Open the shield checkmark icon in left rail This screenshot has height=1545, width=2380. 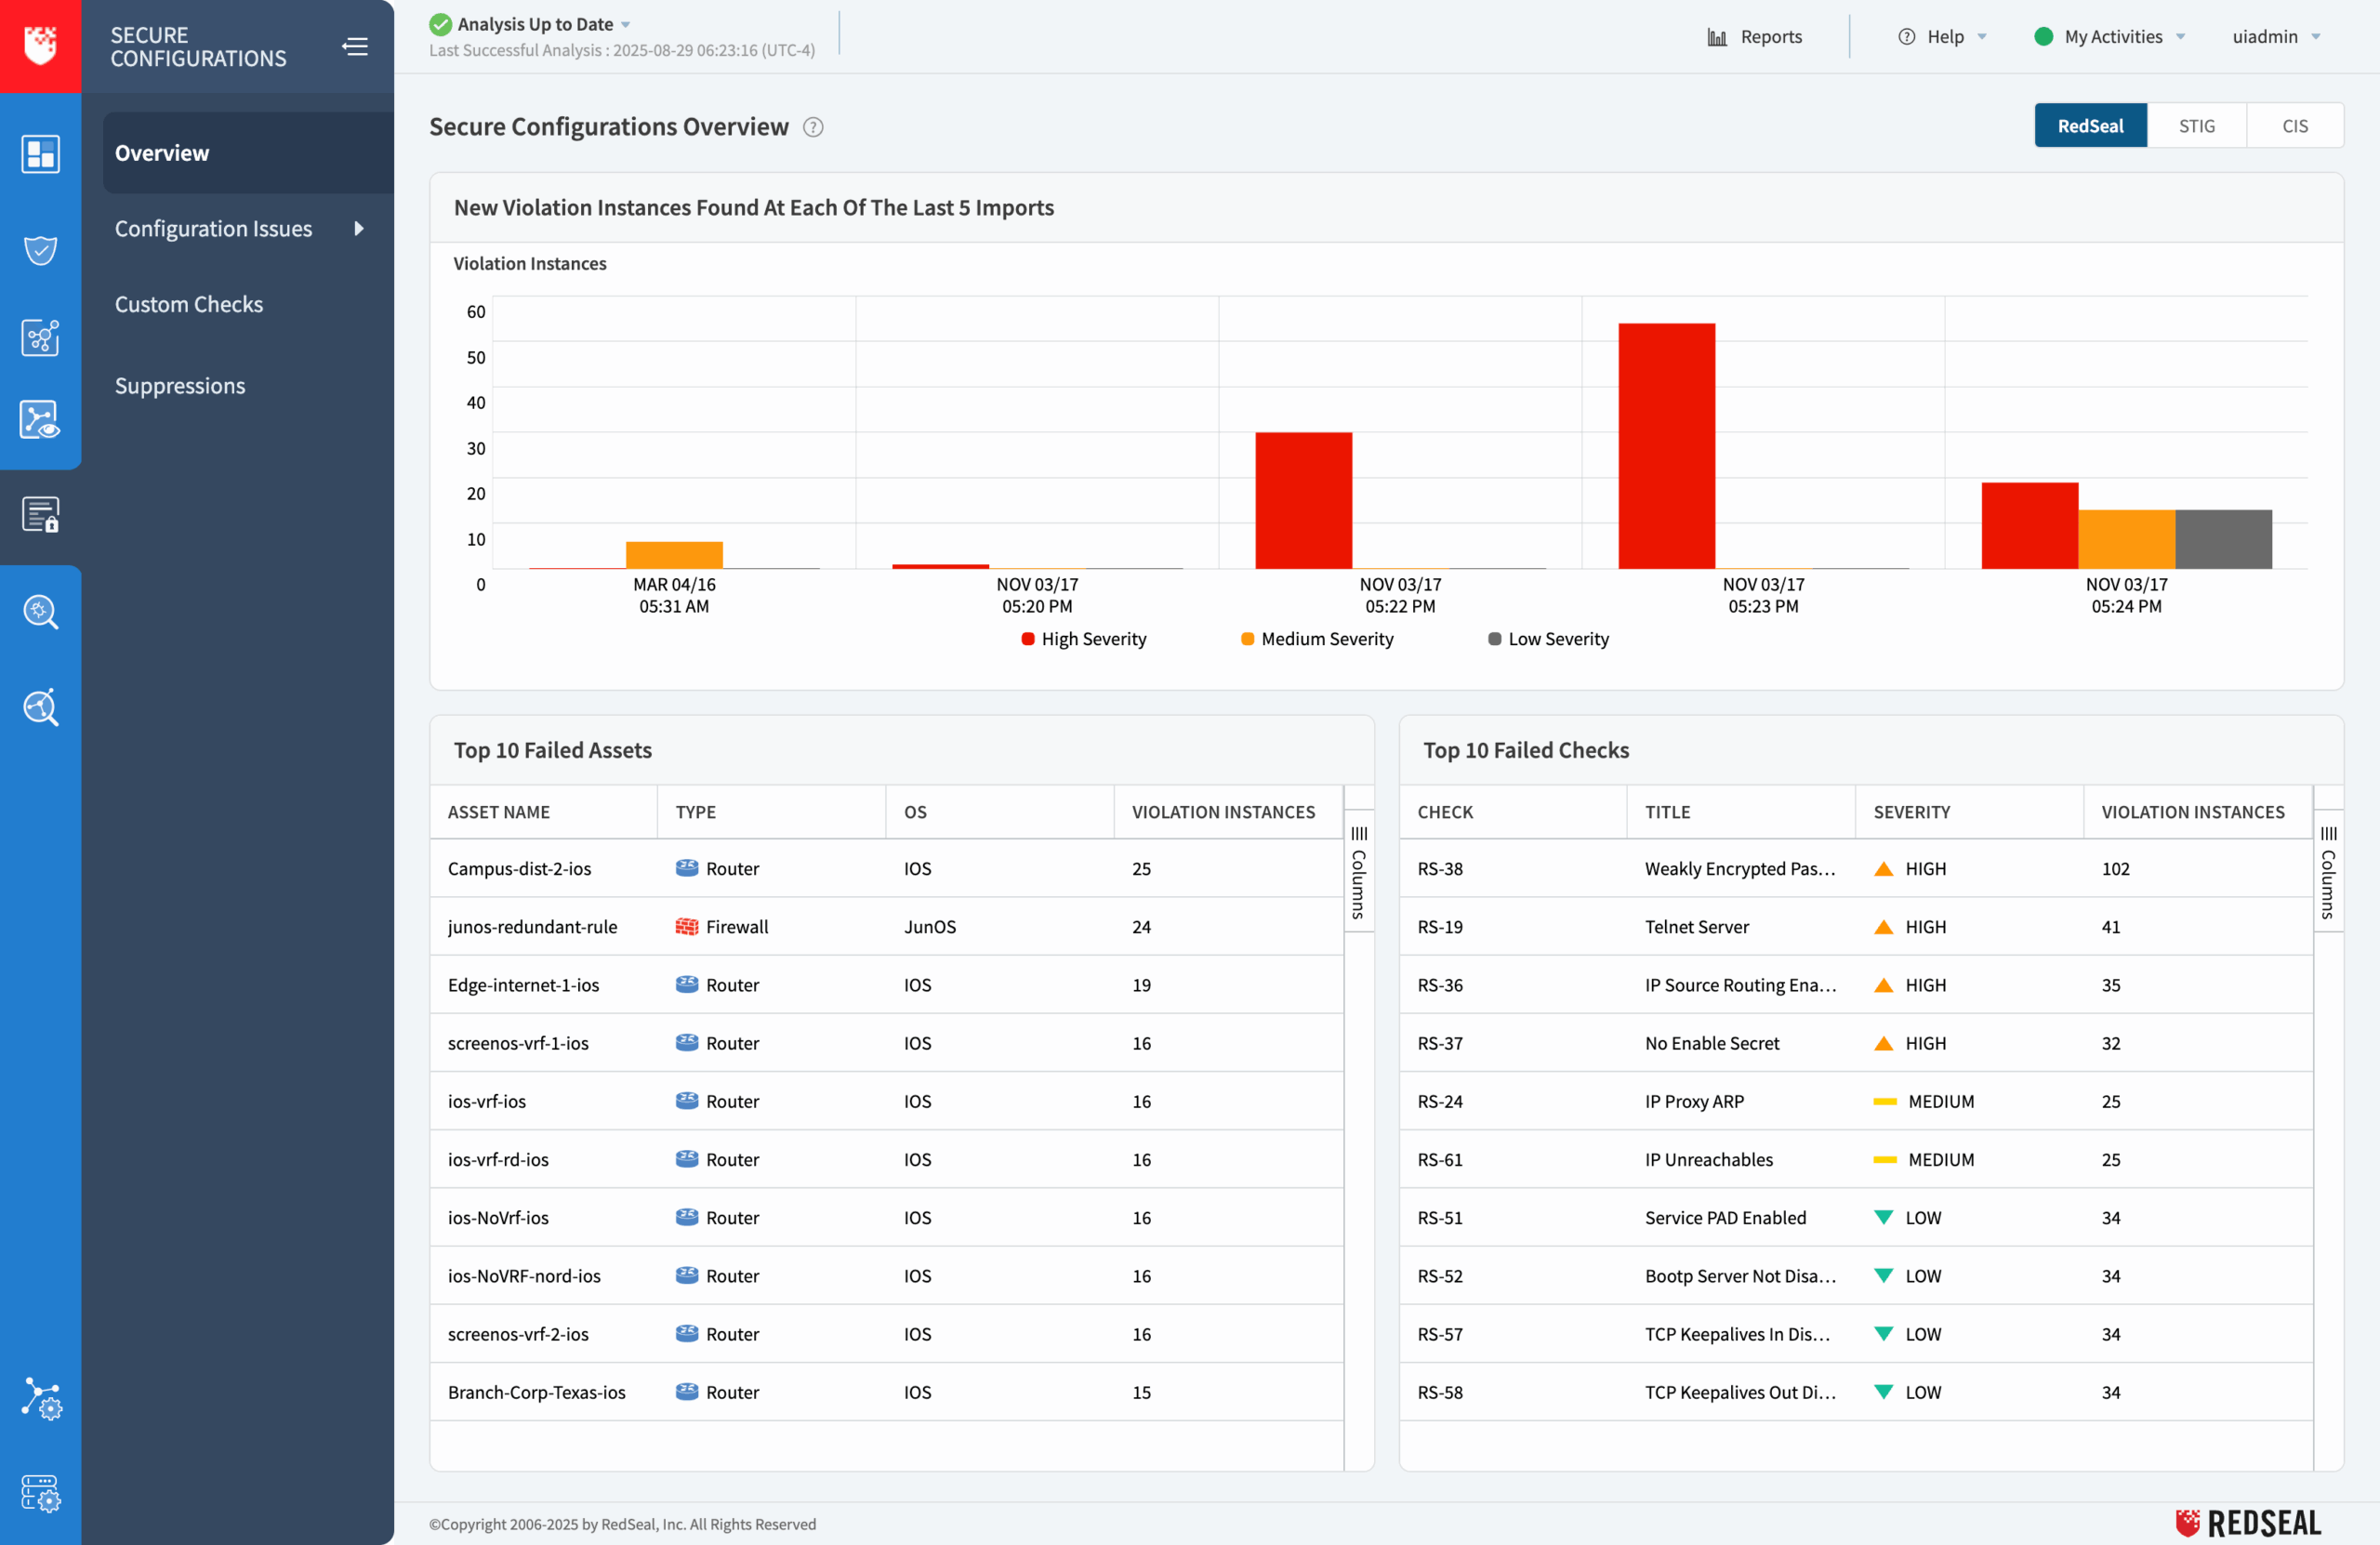[40, 249]
